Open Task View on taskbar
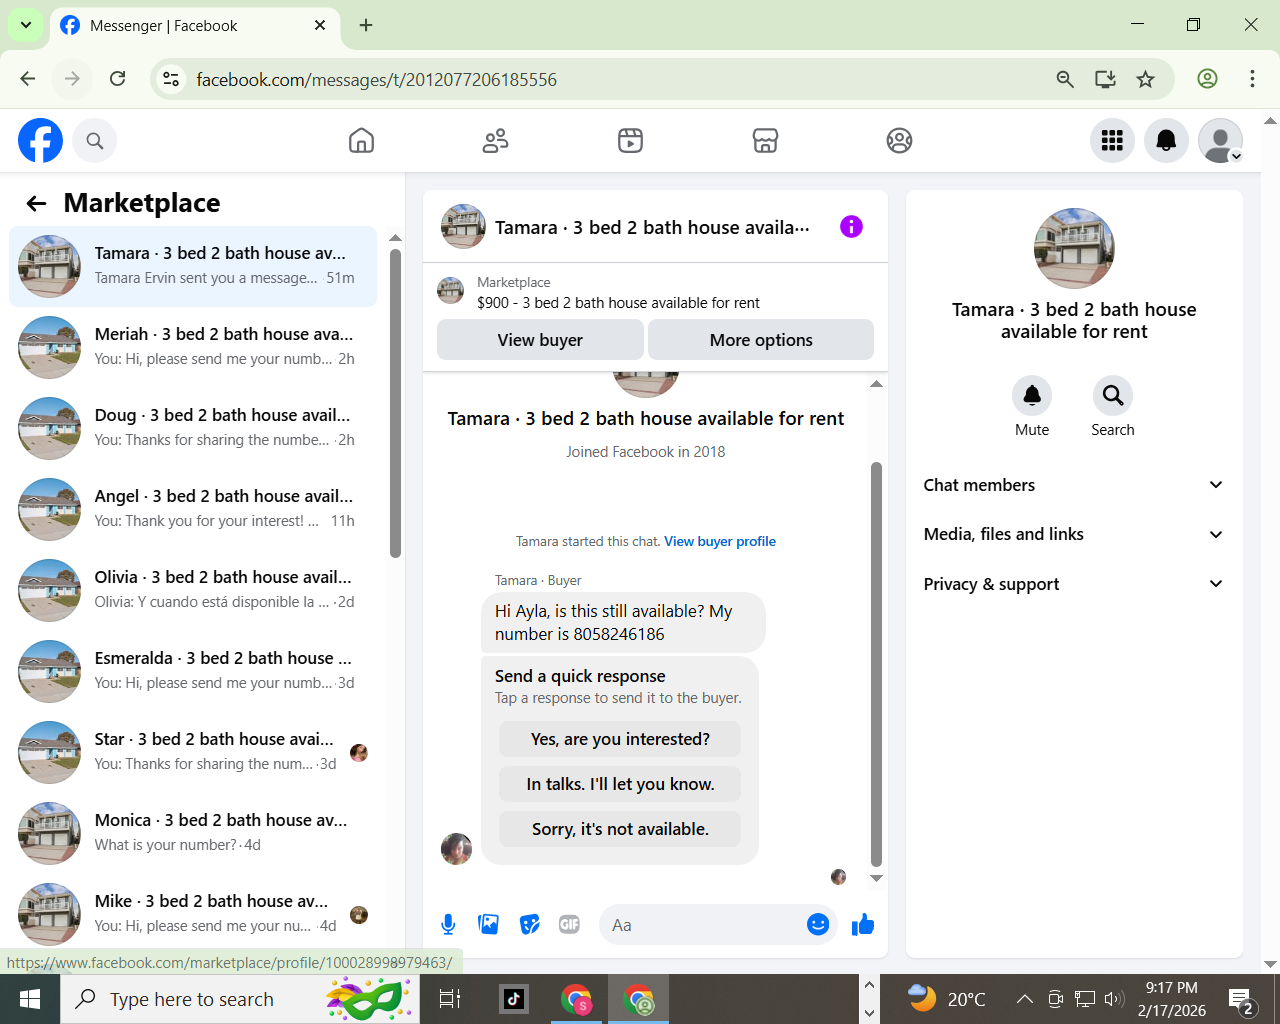This screenshot has height=1024, width=1280. click(x=450, y=999)
